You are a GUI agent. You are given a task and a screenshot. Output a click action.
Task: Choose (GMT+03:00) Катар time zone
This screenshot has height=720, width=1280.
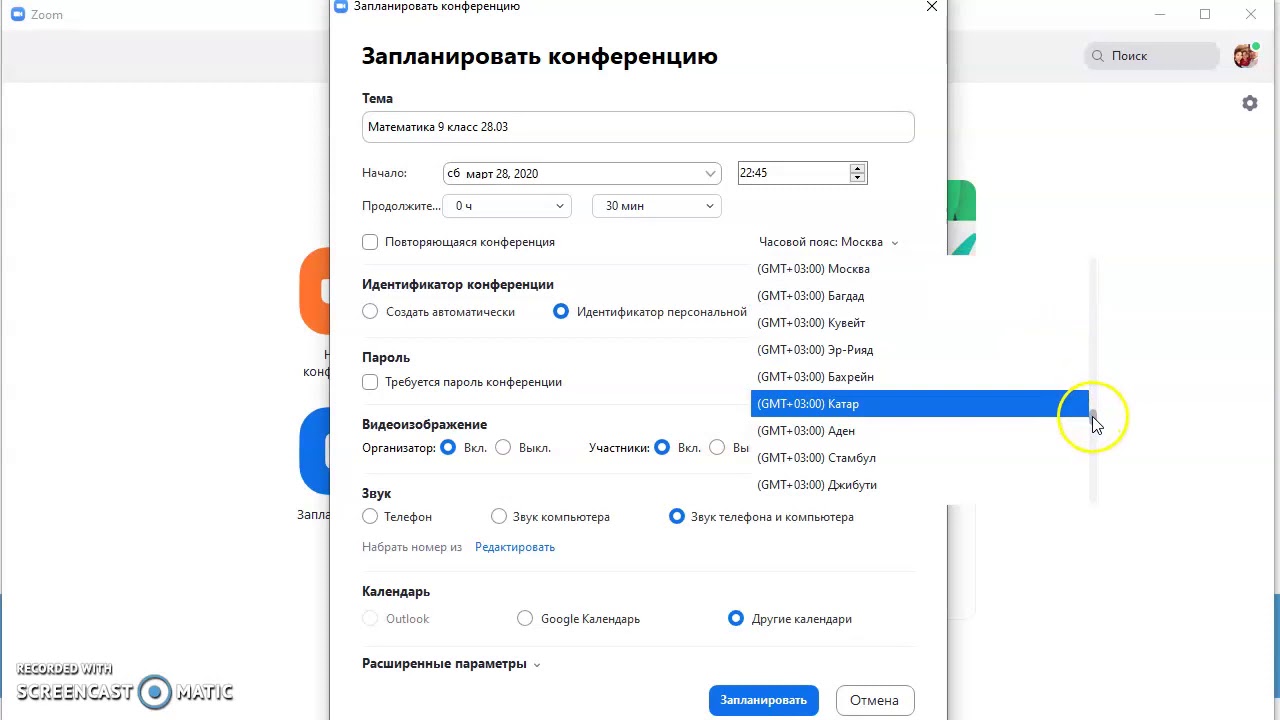919,404
